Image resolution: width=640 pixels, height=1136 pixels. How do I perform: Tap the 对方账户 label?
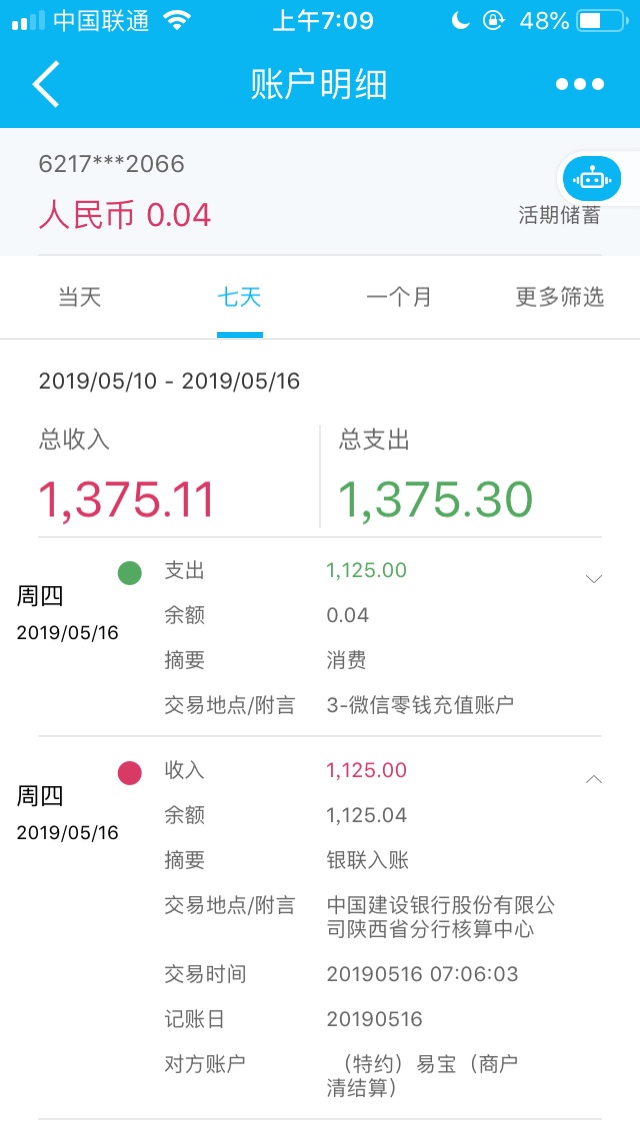(205, 1064)
